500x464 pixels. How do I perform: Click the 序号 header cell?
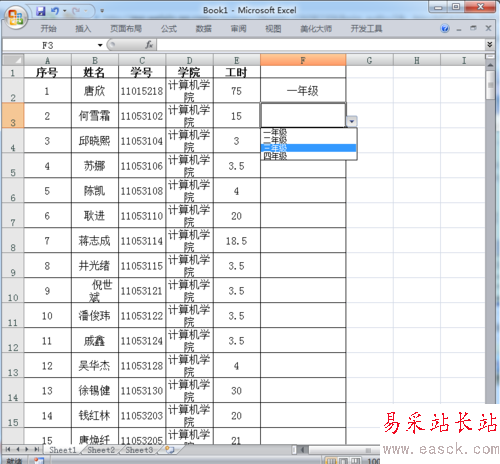[47, 72]
